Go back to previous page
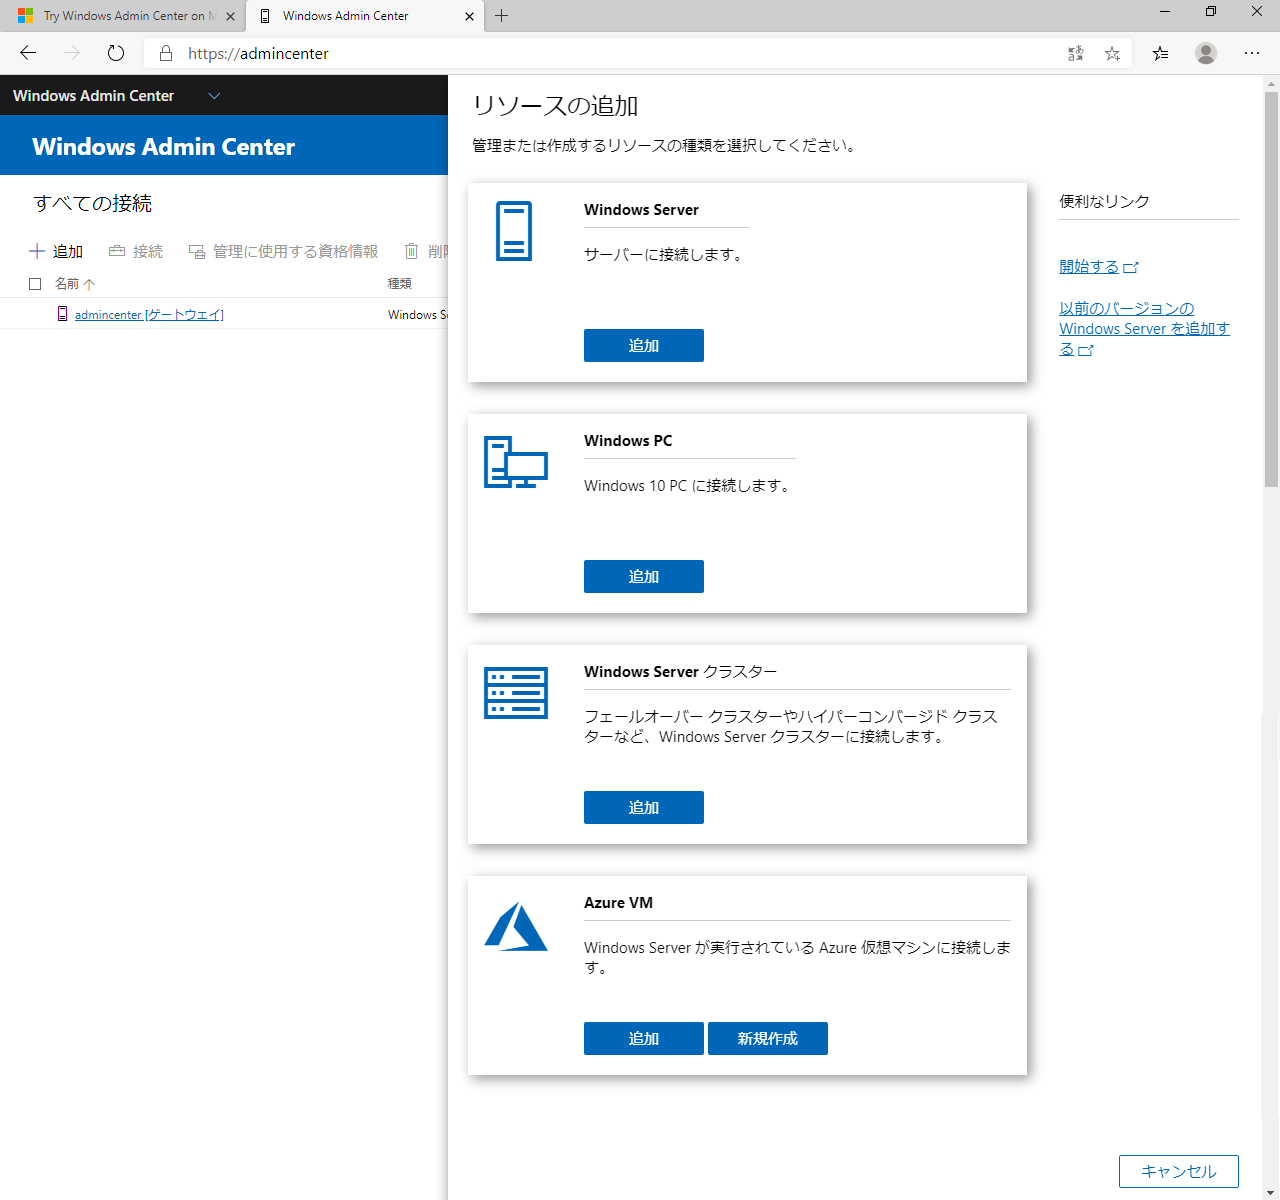 [28, 53]
